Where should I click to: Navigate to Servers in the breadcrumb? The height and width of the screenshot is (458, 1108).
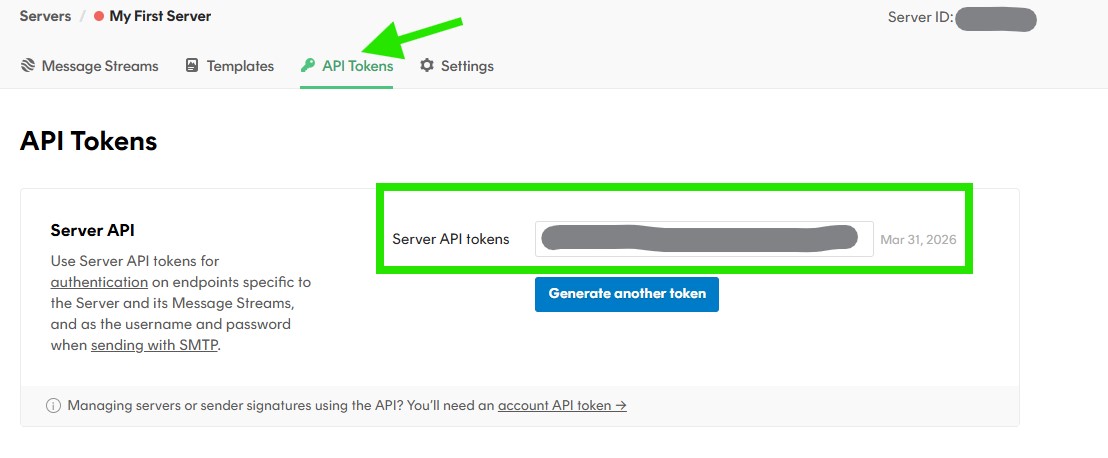tap(45, 16)
